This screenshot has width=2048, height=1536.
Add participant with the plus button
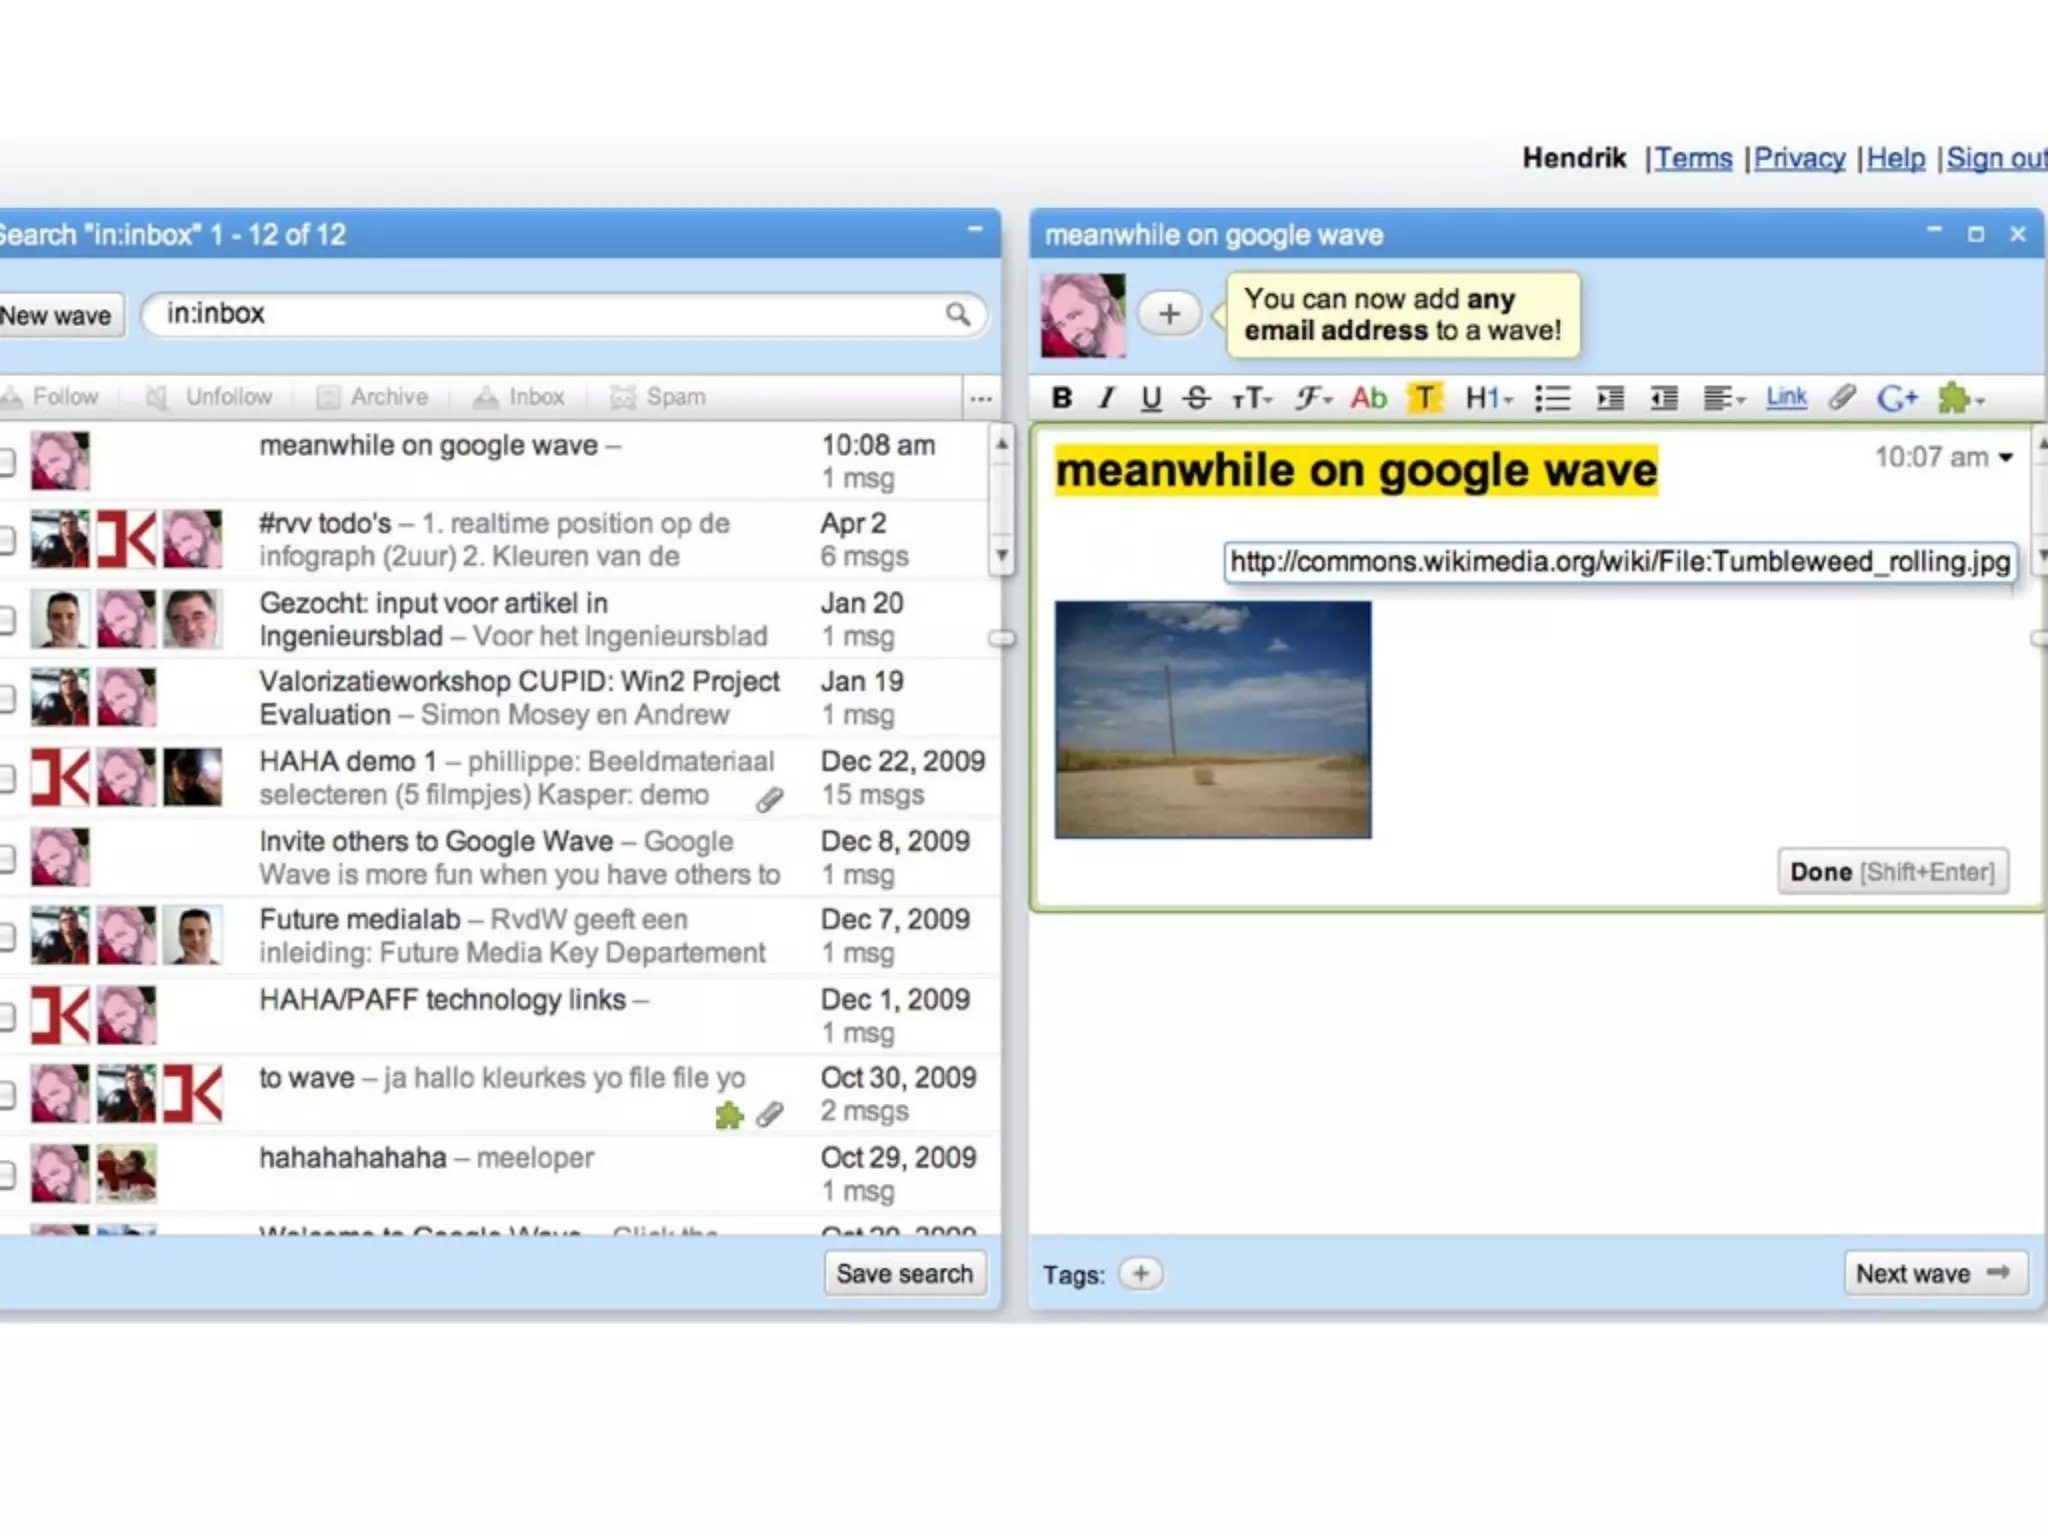click(x=1168, y=315)
